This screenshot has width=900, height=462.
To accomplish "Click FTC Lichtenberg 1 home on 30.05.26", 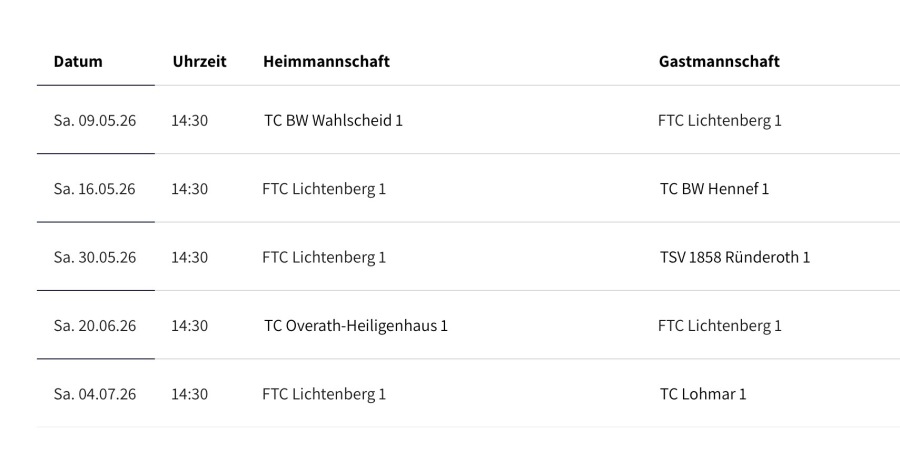I will (323, 257).
